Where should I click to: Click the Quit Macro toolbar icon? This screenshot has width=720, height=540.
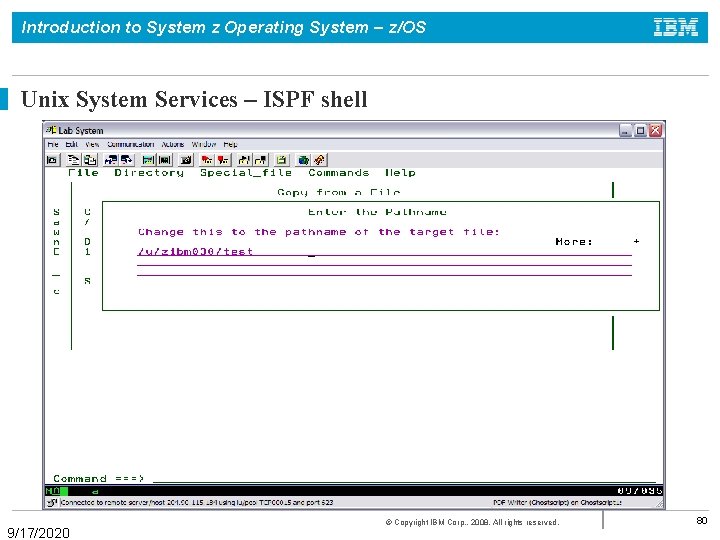pos(260,160)
